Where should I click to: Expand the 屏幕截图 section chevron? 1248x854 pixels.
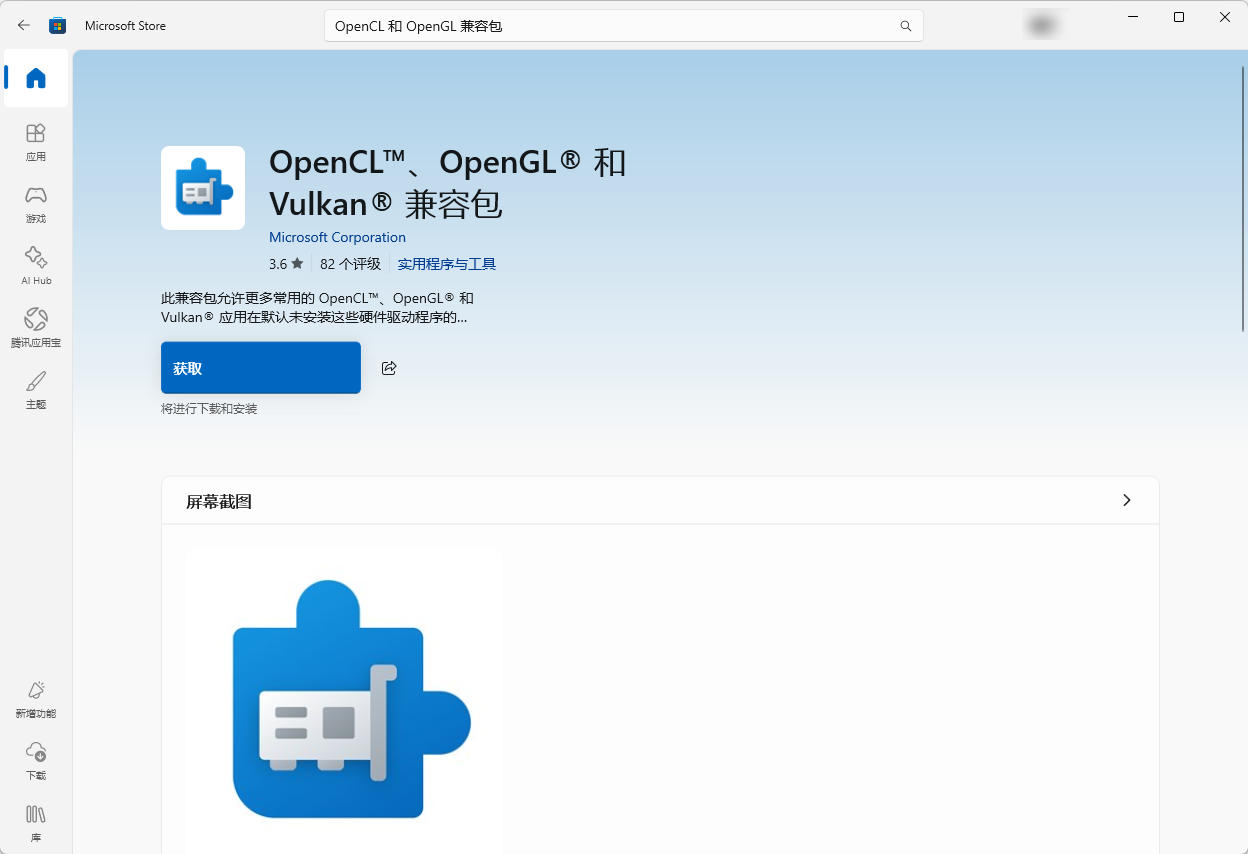click(x=1126, y=500)
